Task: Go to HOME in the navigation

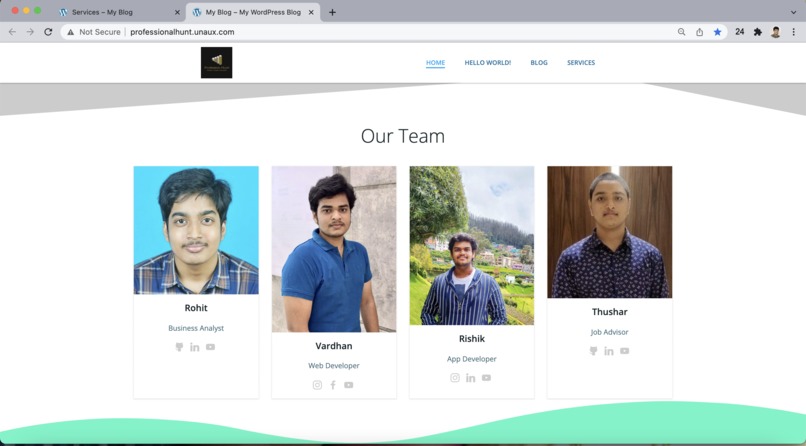Action: 435,63
